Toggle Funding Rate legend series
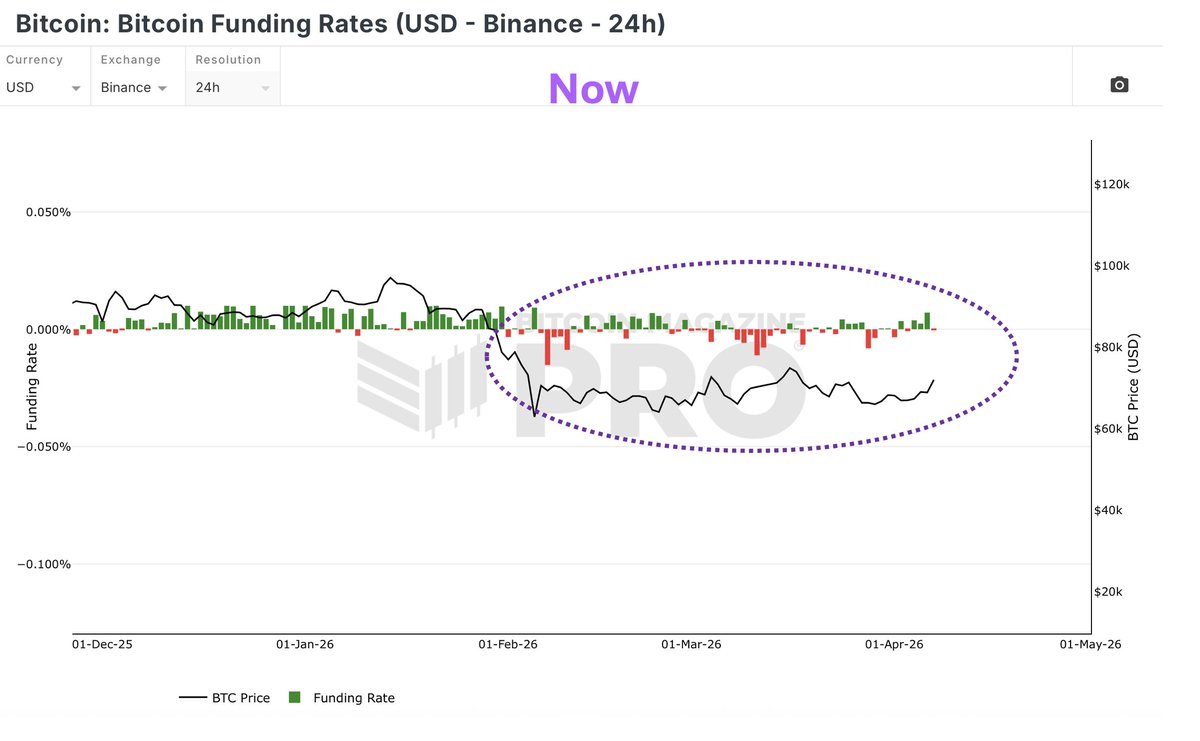This screenshot has width=1200, height=741. pos(341,698)
